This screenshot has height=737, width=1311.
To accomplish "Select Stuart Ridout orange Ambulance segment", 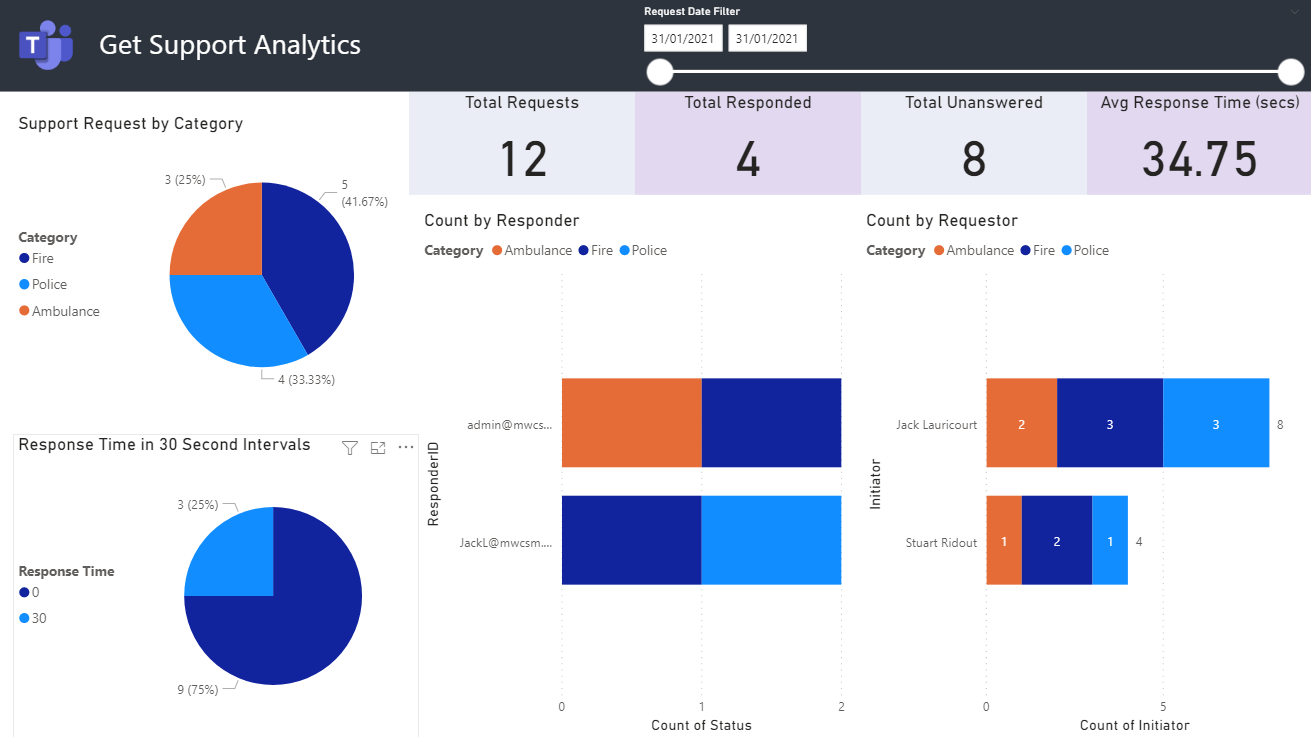I will click(1004, 540).
